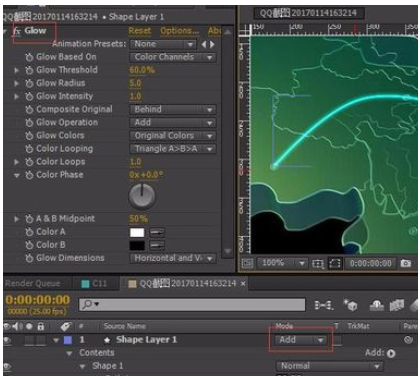The height and width of the screenshot is (376, 418).
Task: Open the Composite Original dropdown
Action: coord(173,110)
